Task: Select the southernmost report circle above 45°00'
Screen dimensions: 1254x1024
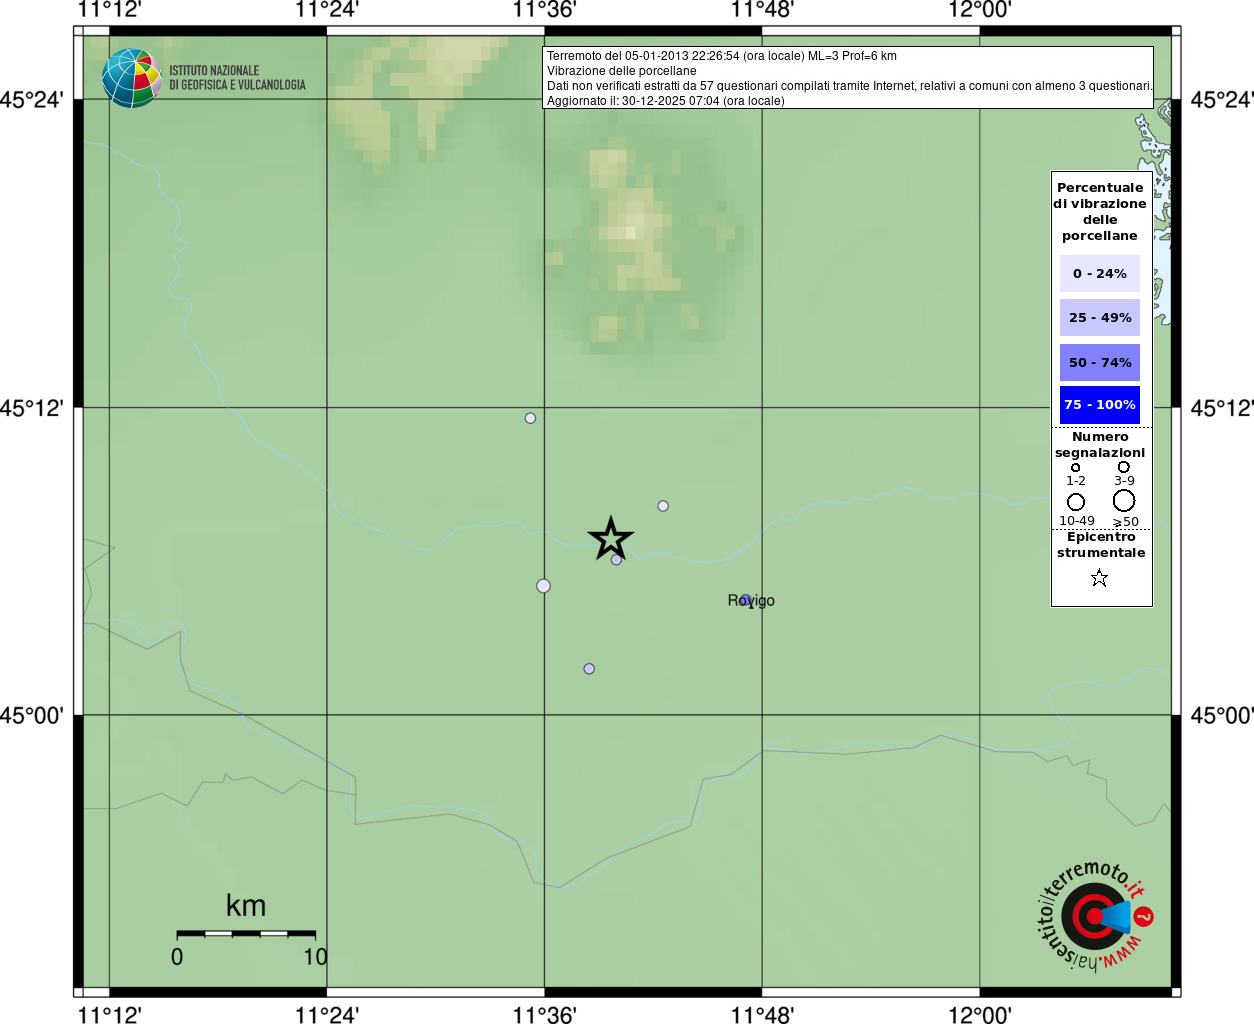Action: pyautogui.click(x=589, y=669)
